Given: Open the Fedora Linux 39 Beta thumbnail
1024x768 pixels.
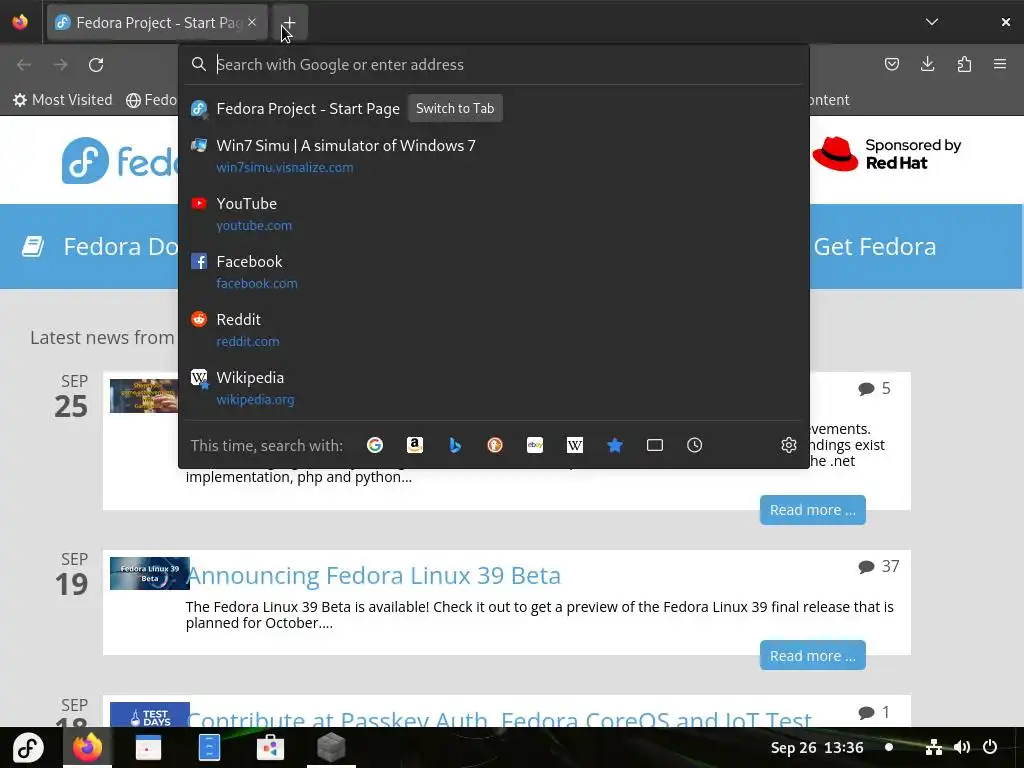Looking at the screenshot, I should tap(150, 573).
